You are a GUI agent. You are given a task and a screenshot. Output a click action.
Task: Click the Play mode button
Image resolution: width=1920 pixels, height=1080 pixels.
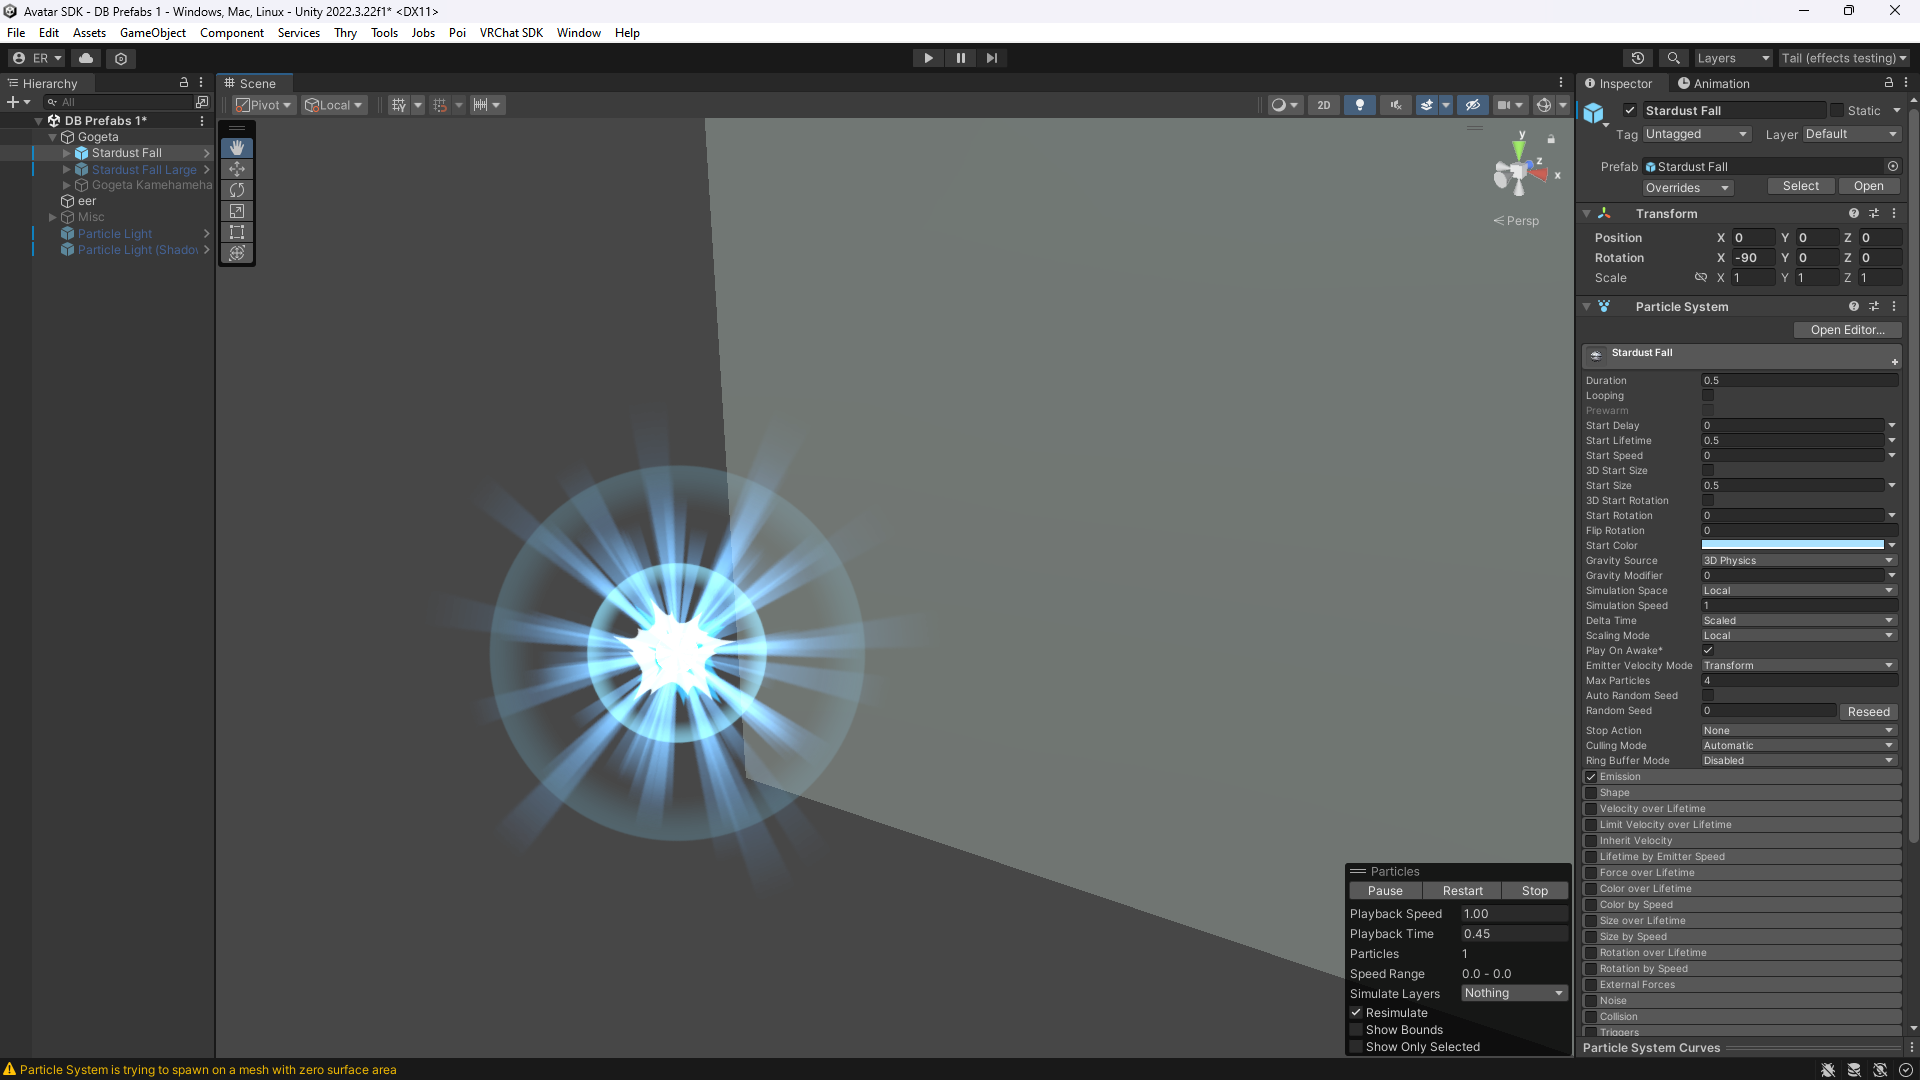pyautogui.click(x=928, y=58)
